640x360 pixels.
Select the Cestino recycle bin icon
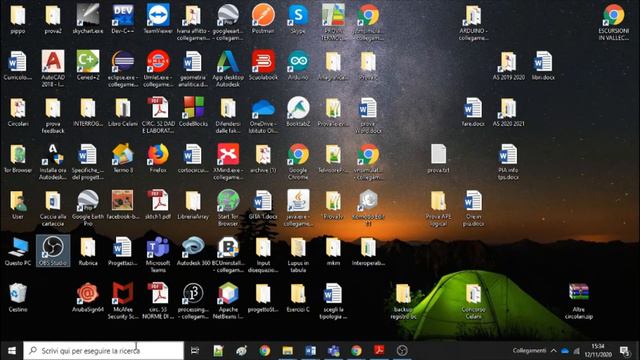pos(18,298)
